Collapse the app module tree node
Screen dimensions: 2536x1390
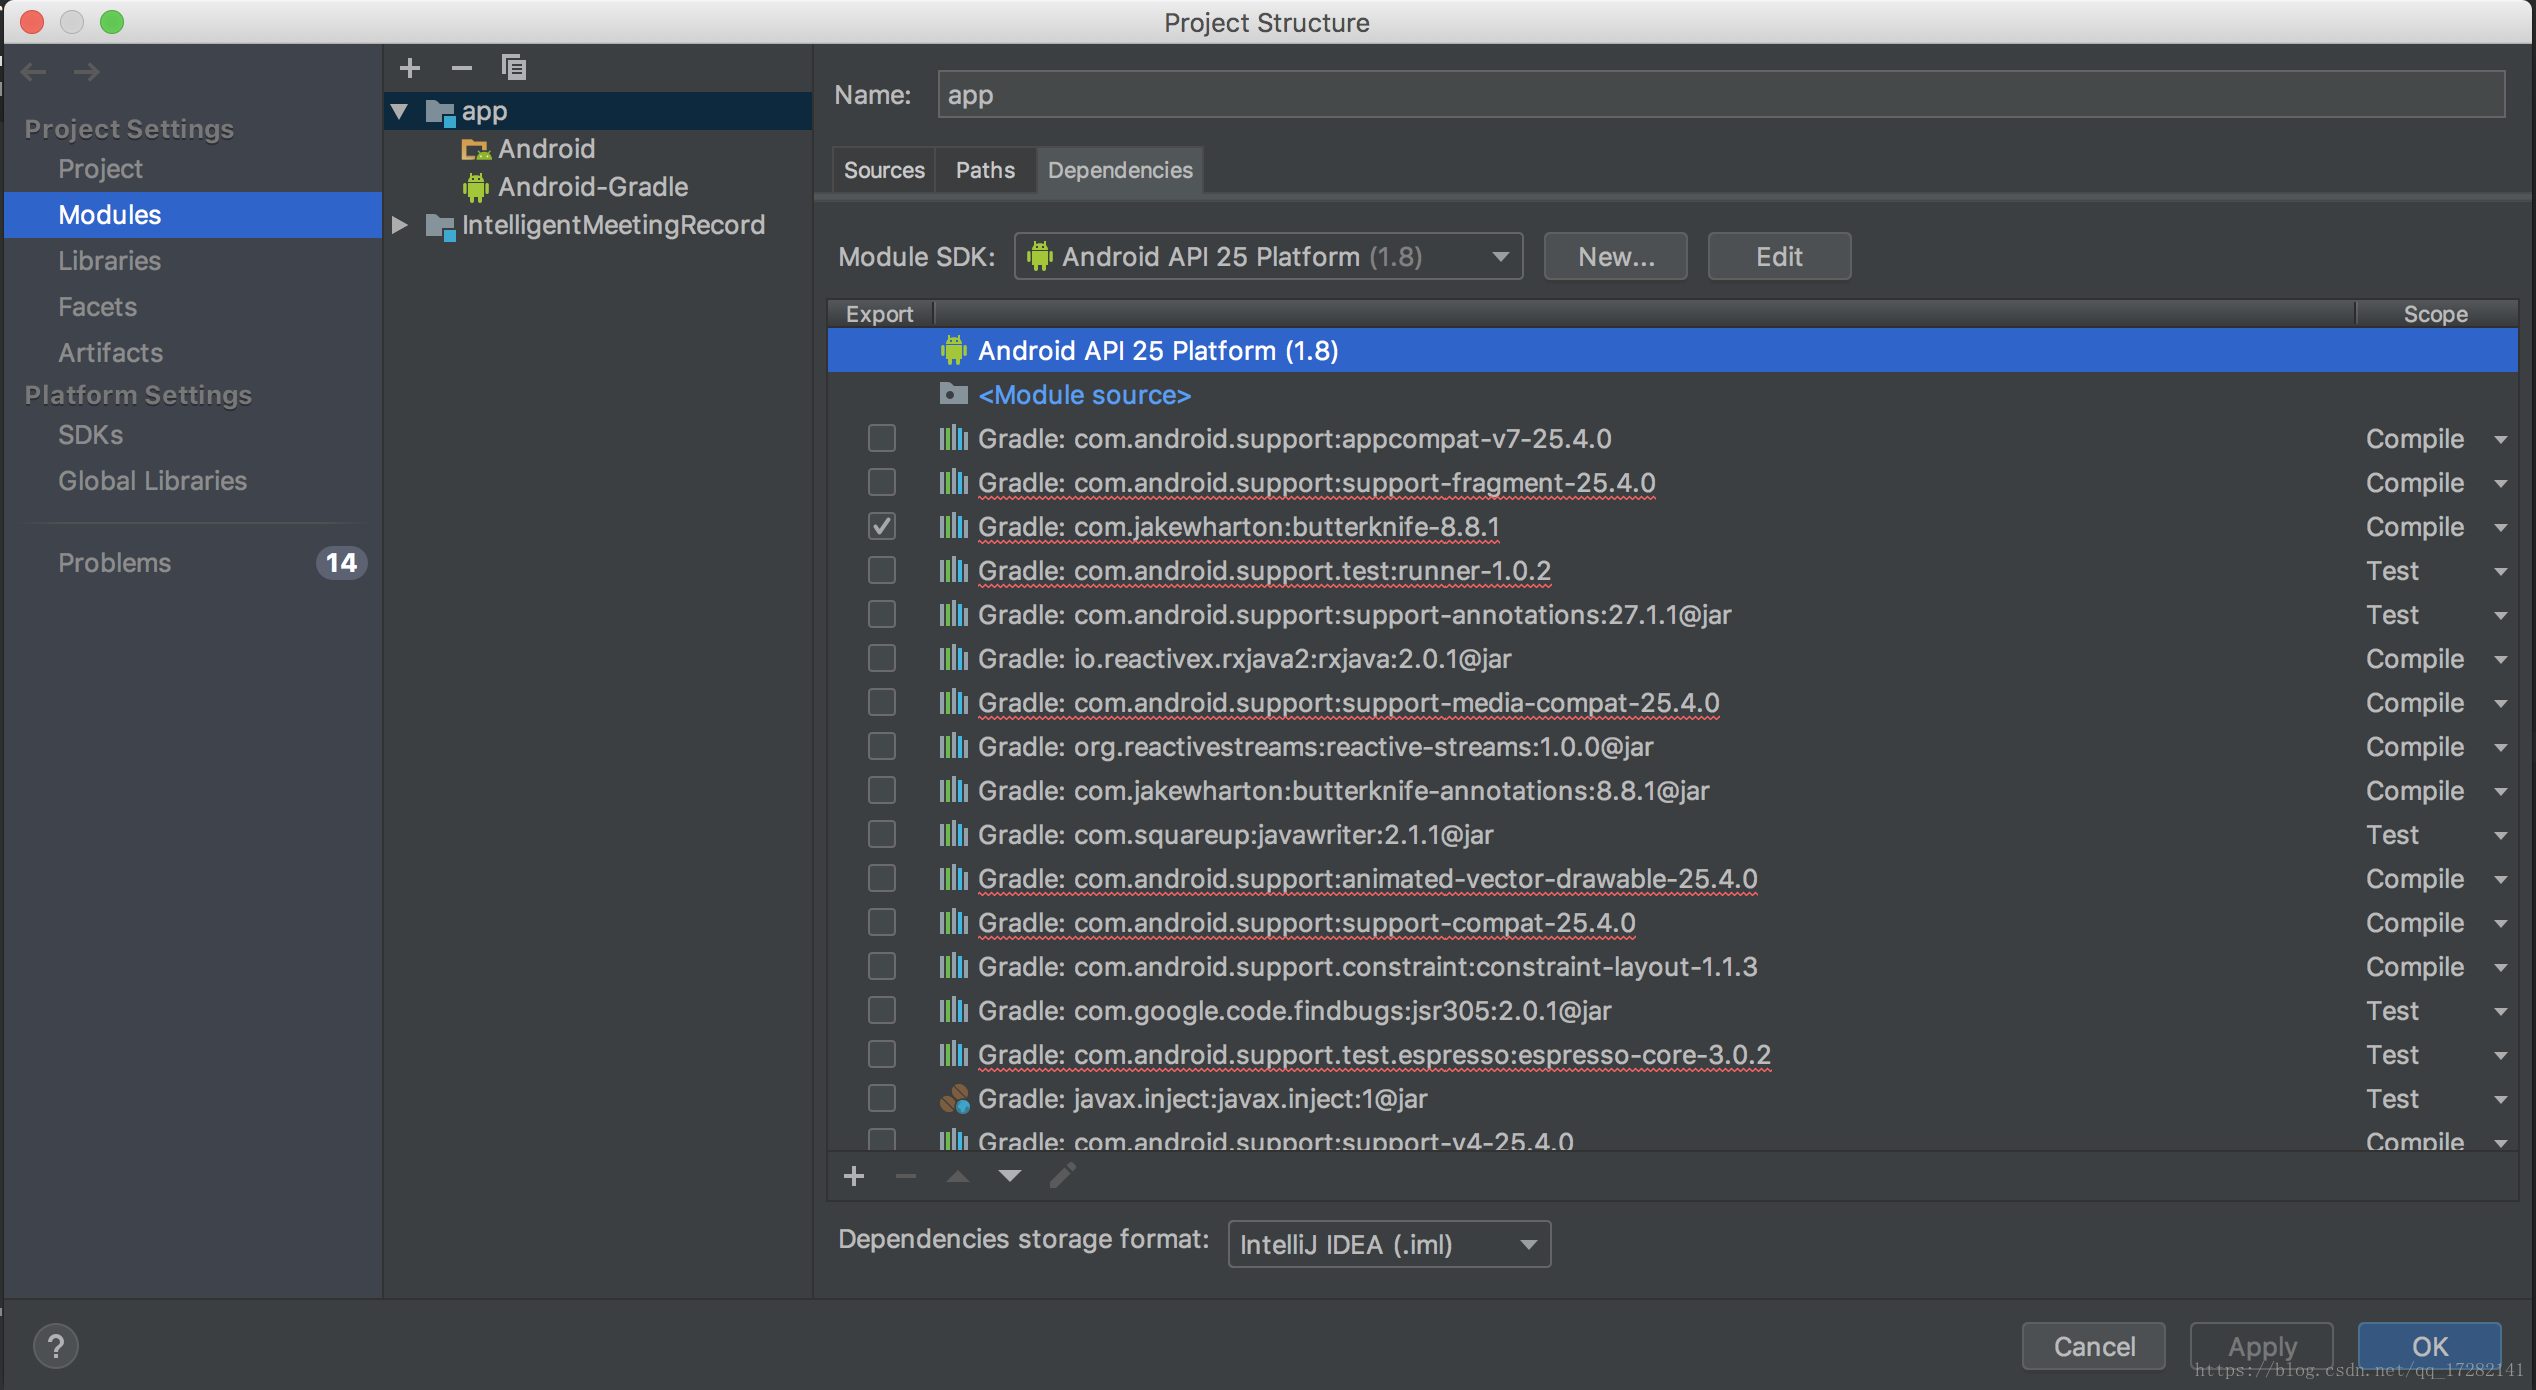pyautogui.click(x=400, y=112)
